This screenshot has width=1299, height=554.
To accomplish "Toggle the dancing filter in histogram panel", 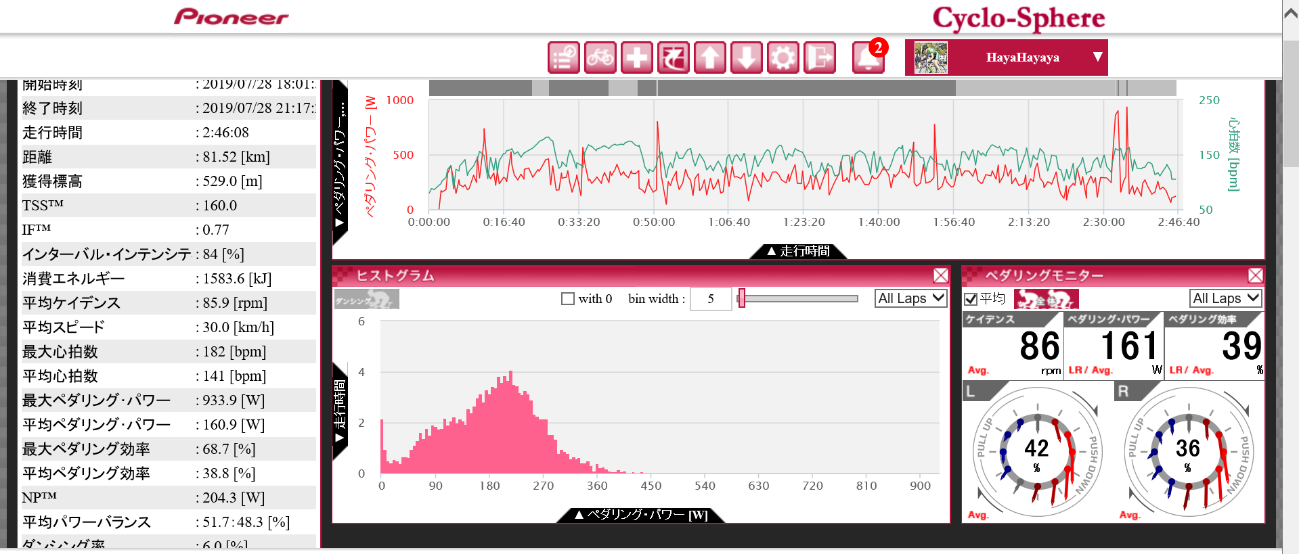I will pyautogui.click(x=366, y=299).
